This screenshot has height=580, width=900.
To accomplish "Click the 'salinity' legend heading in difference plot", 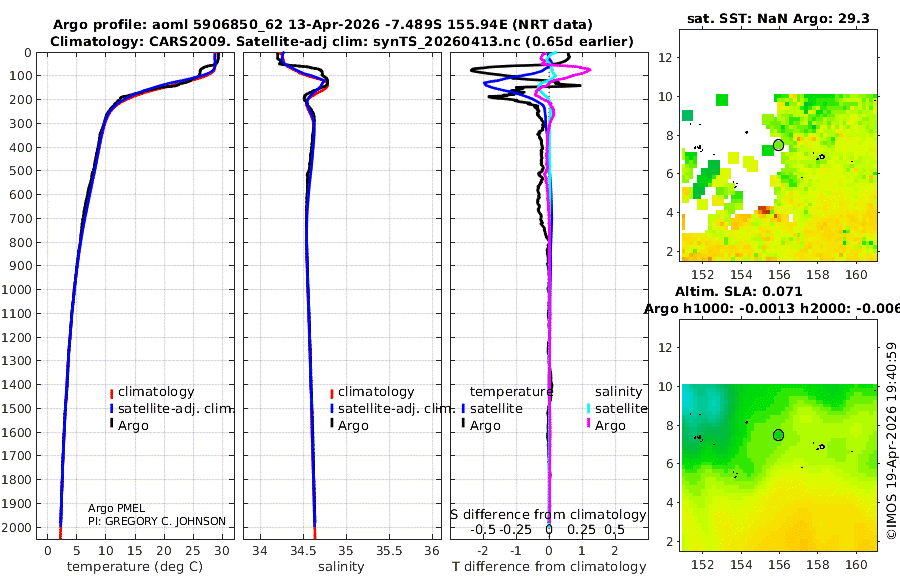I will point(618,392).
